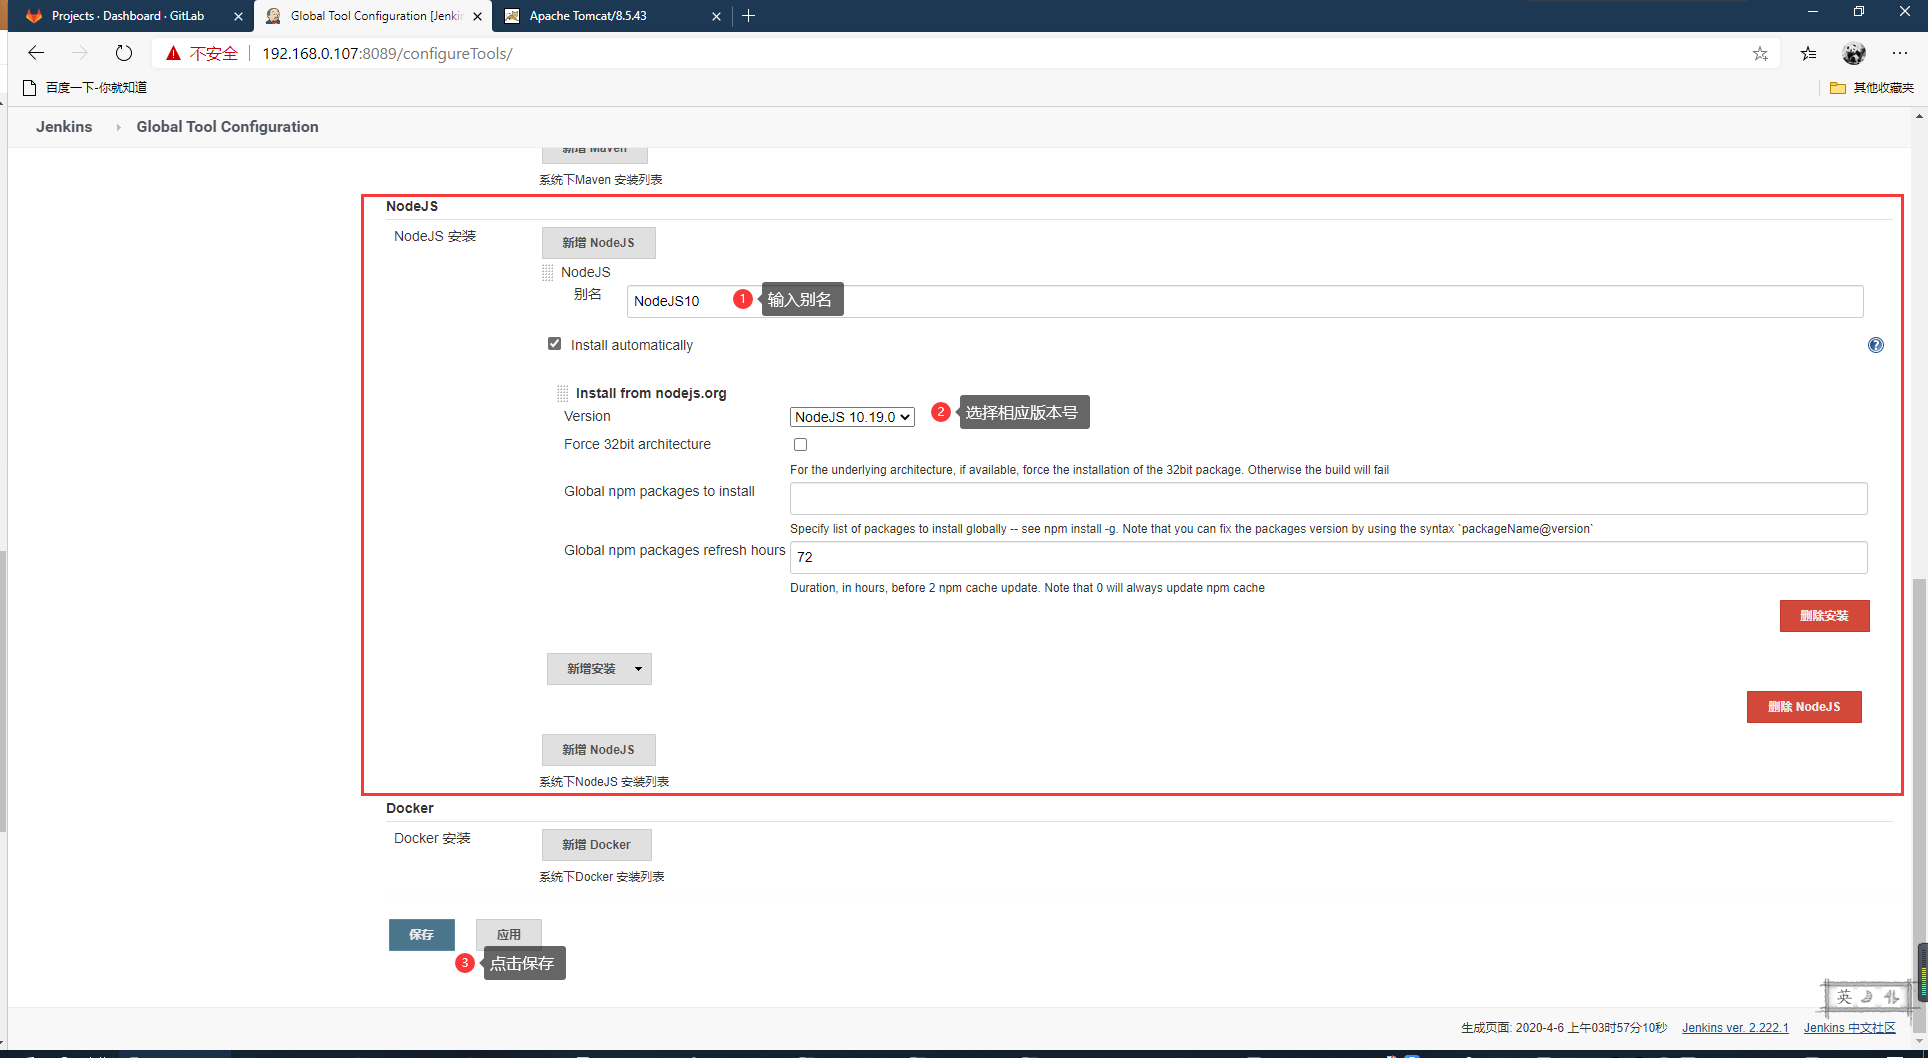The height and width of the screenshot is (1058, 1928).
Task: Expand the 新增安装 dropdown button
Action: 638,669
